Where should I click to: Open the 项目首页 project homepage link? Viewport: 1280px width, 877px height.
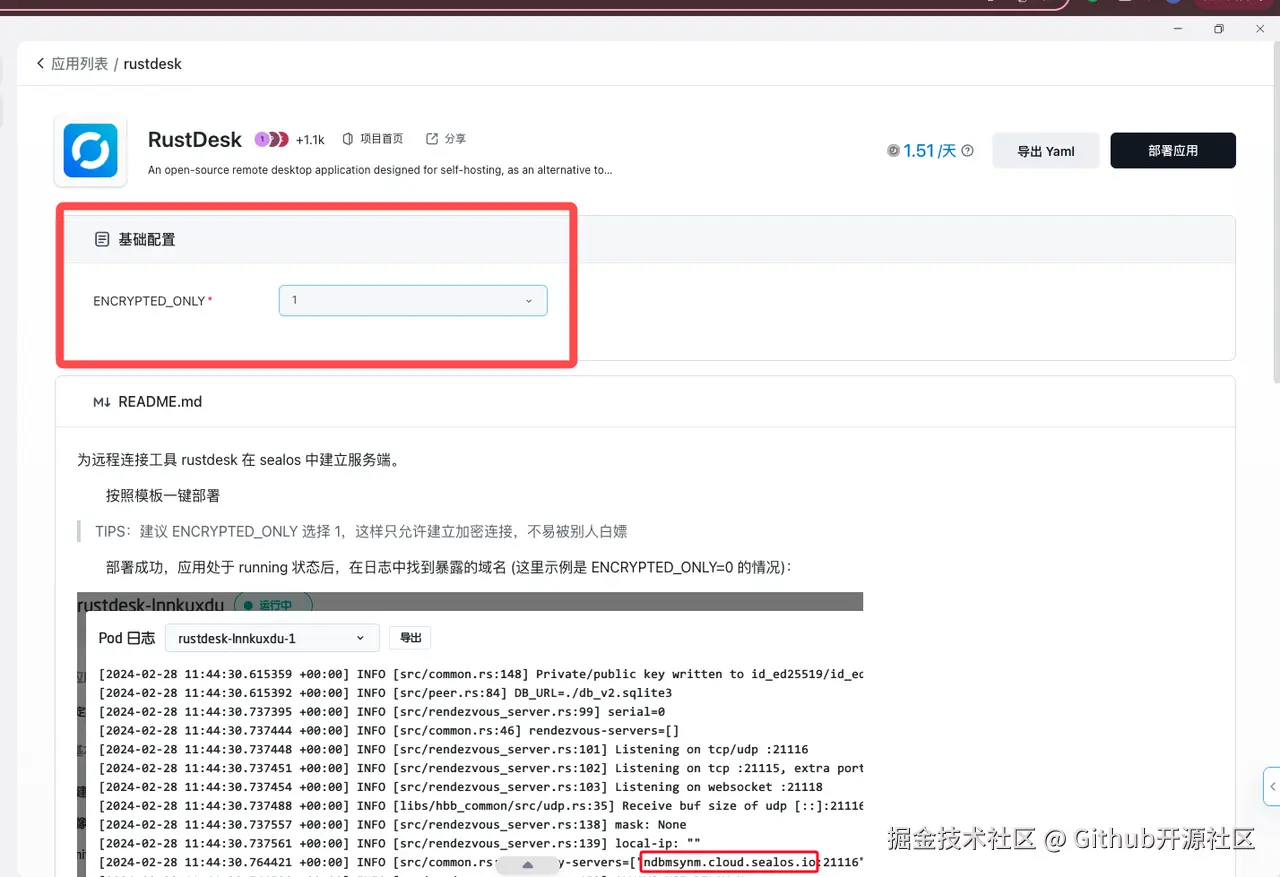[x=373, y=139]
